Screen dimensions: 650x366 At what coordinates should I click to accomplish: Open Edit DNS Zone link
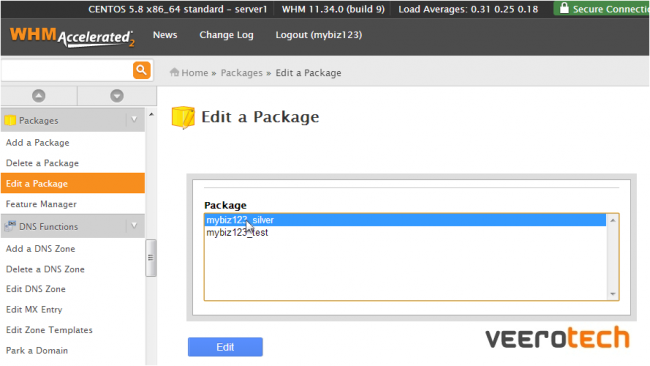[x=36, y=289]
